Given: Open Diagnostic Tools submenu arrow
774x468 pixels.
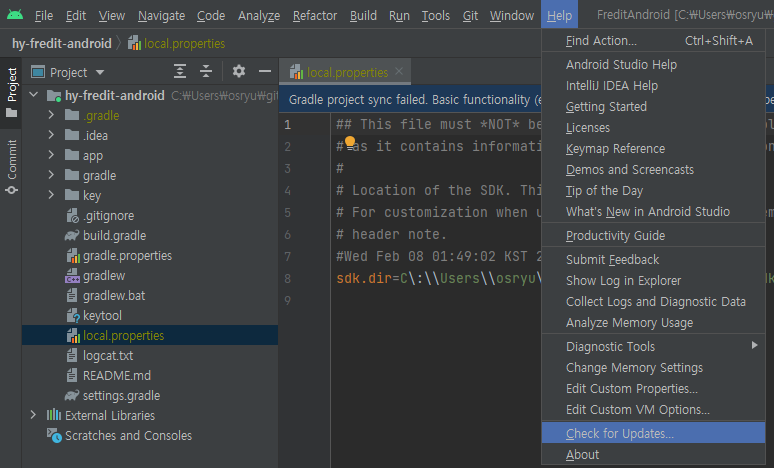Looking at the screenshot, I should click(754, 346).
